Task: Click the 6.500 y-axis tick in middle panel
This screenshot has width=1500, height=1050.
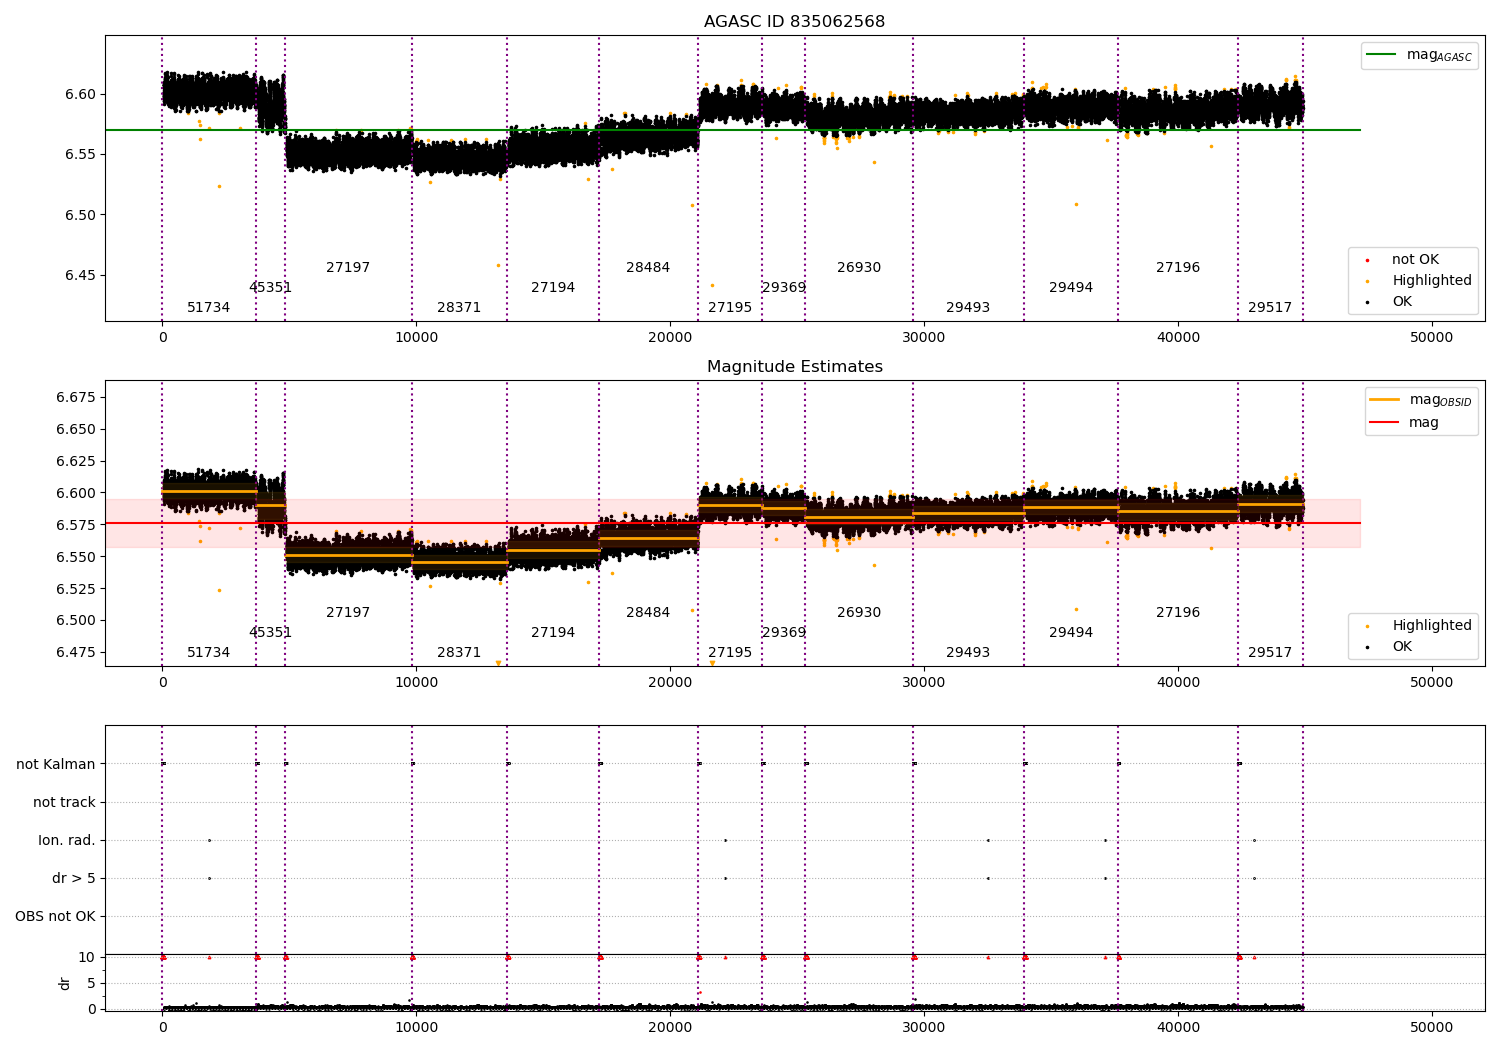Action: [76, 620]
